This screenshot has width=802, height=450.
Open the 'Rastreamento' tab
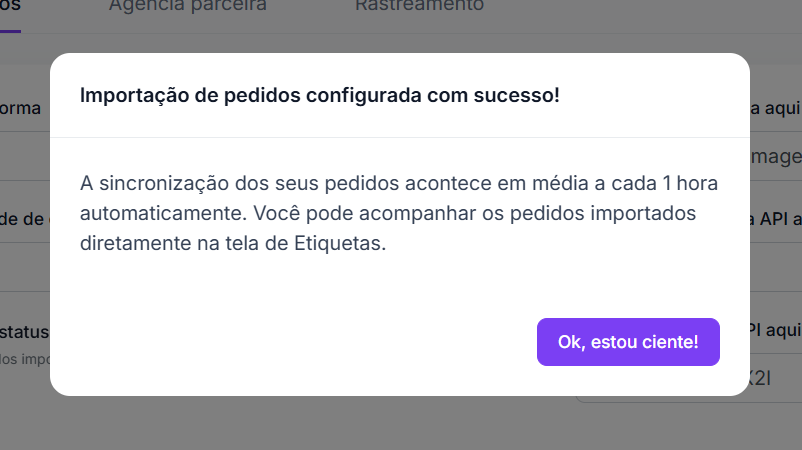click(419, 6)
